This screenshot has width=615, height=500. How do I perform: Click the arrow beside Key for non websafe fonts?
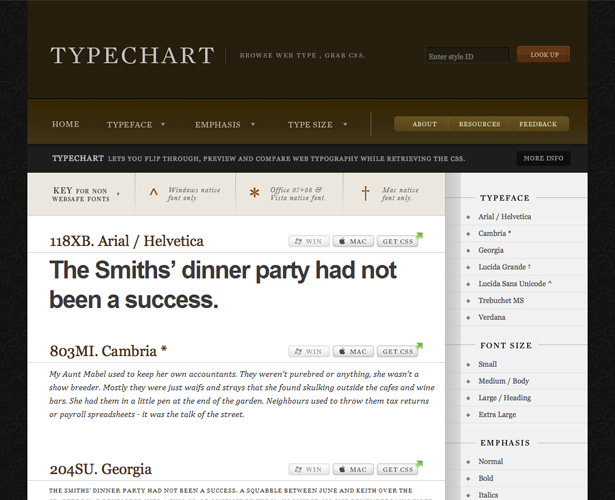coord(118,193)
